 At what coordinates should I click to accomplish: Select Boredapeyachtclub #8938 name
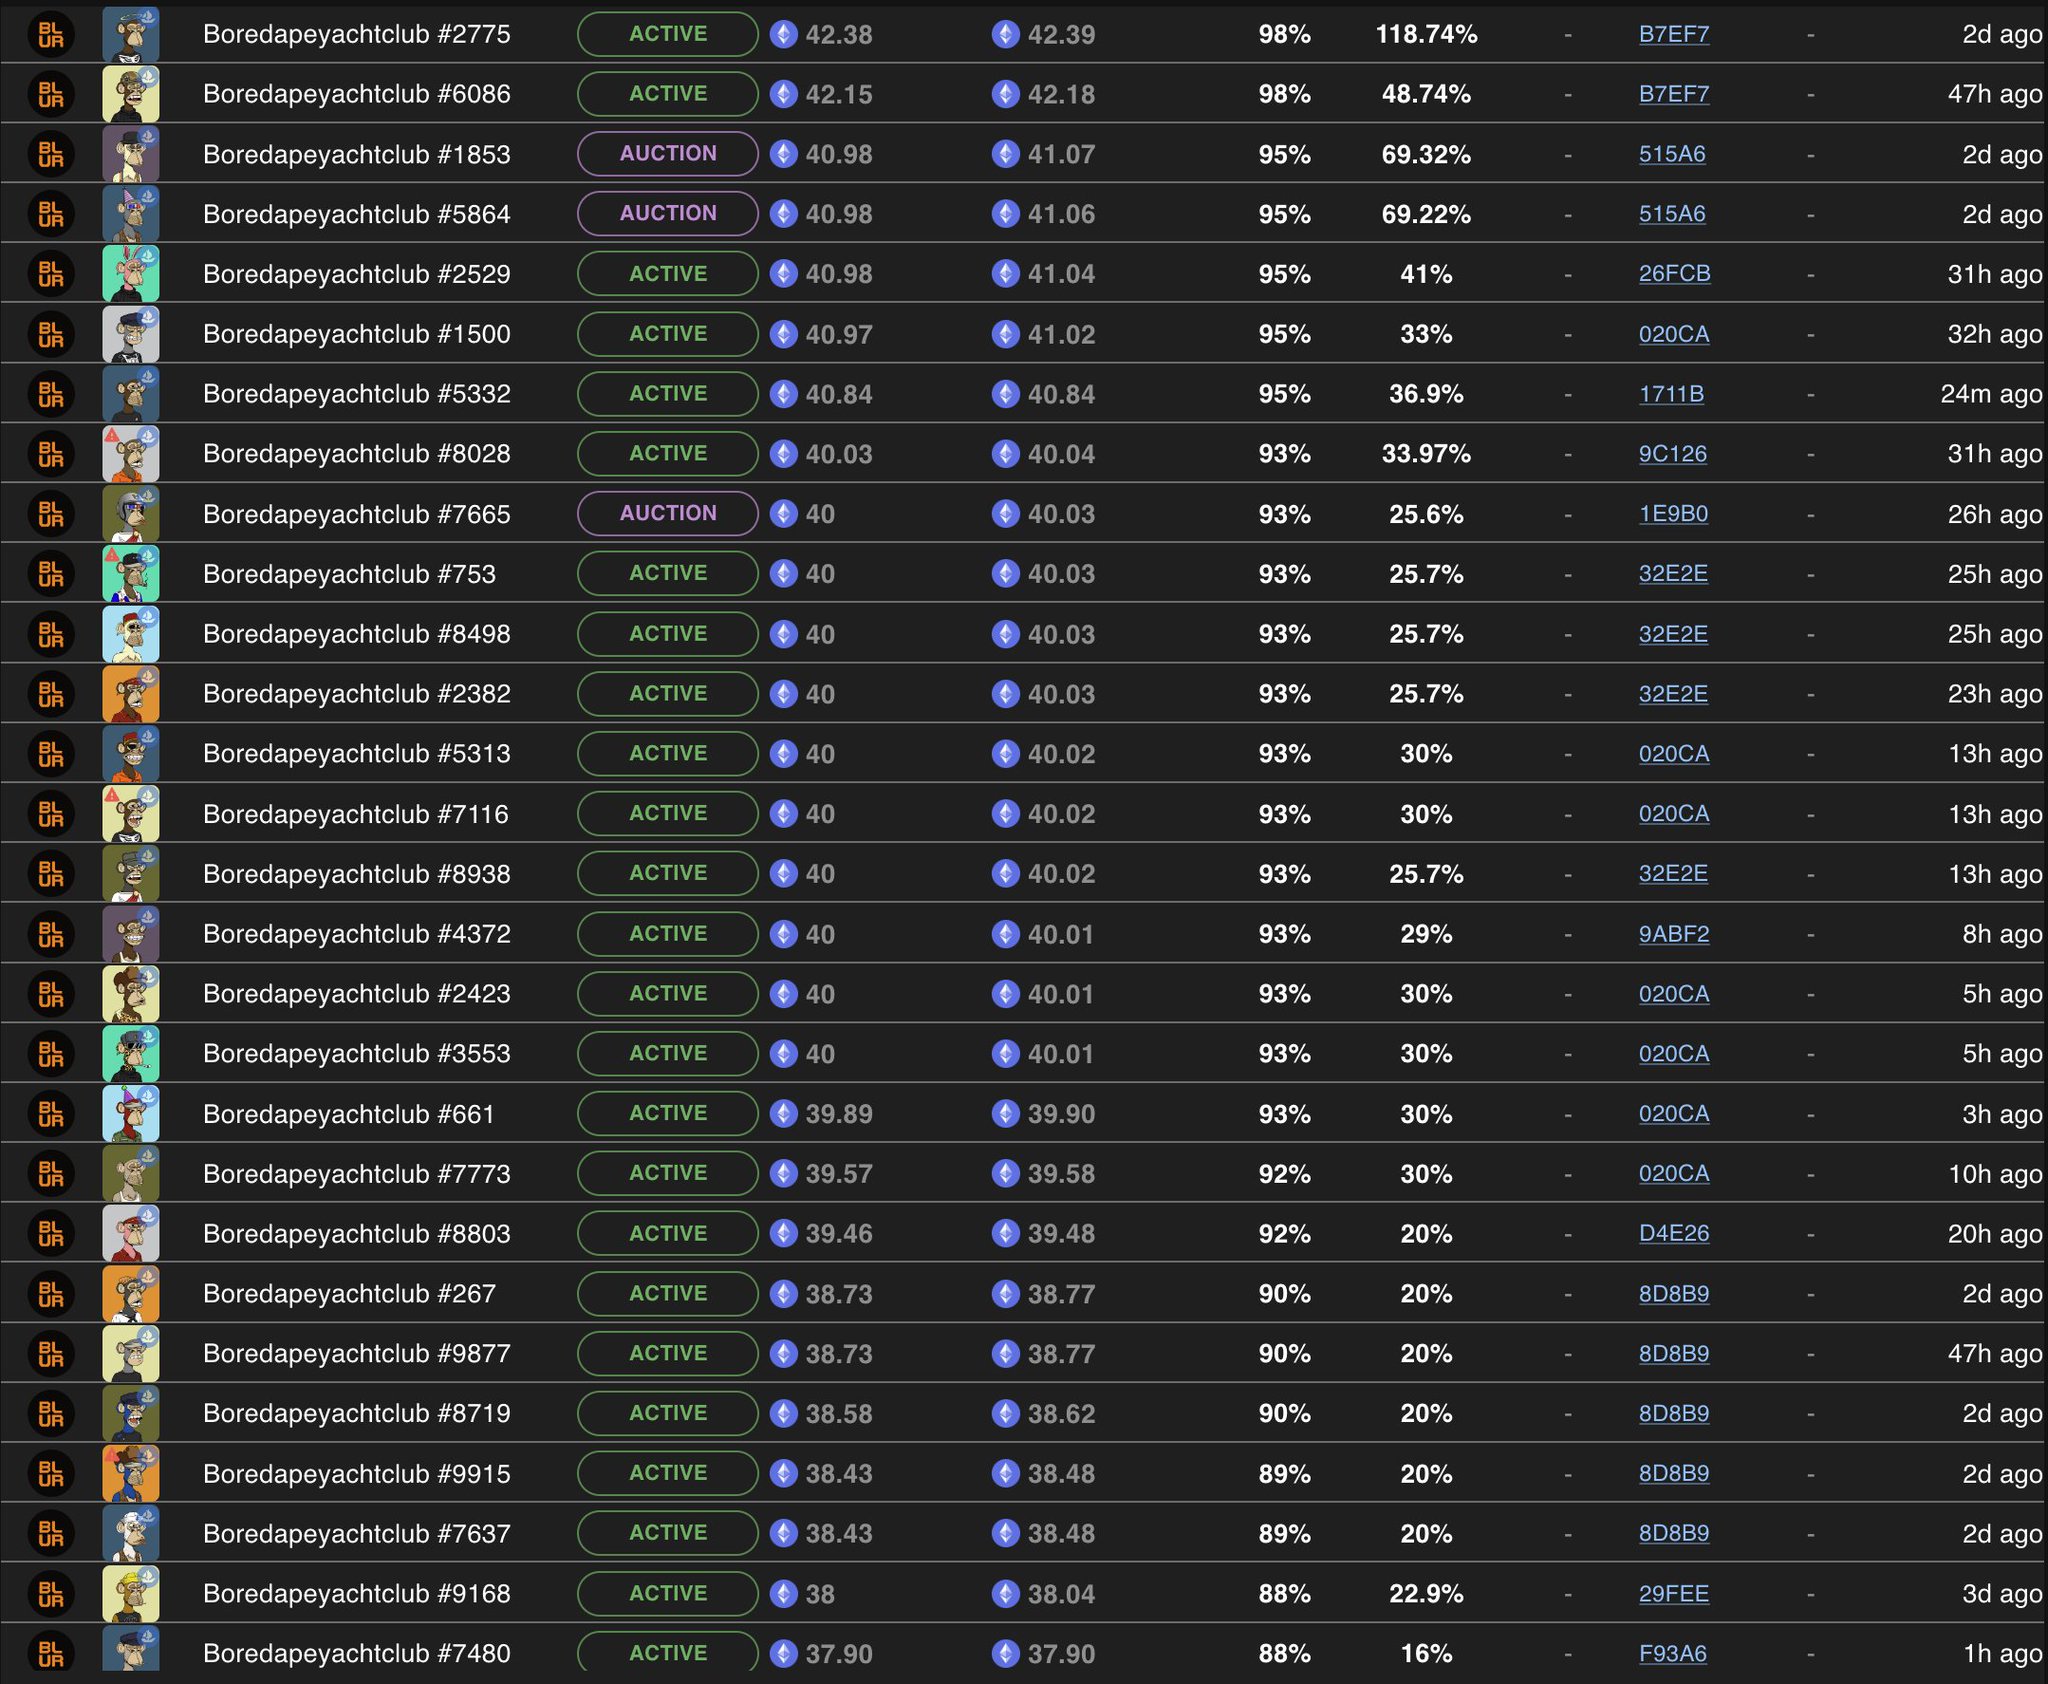tap(357, 874)
